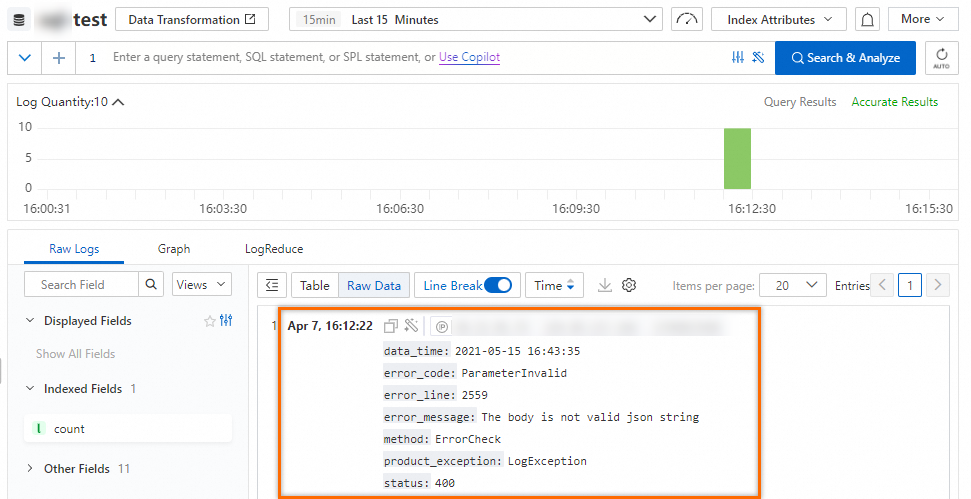The width and height of the screenshot is (971, 499).
Task: Click the status value 400
Action: pyautogui.click(x=445, y=483)
